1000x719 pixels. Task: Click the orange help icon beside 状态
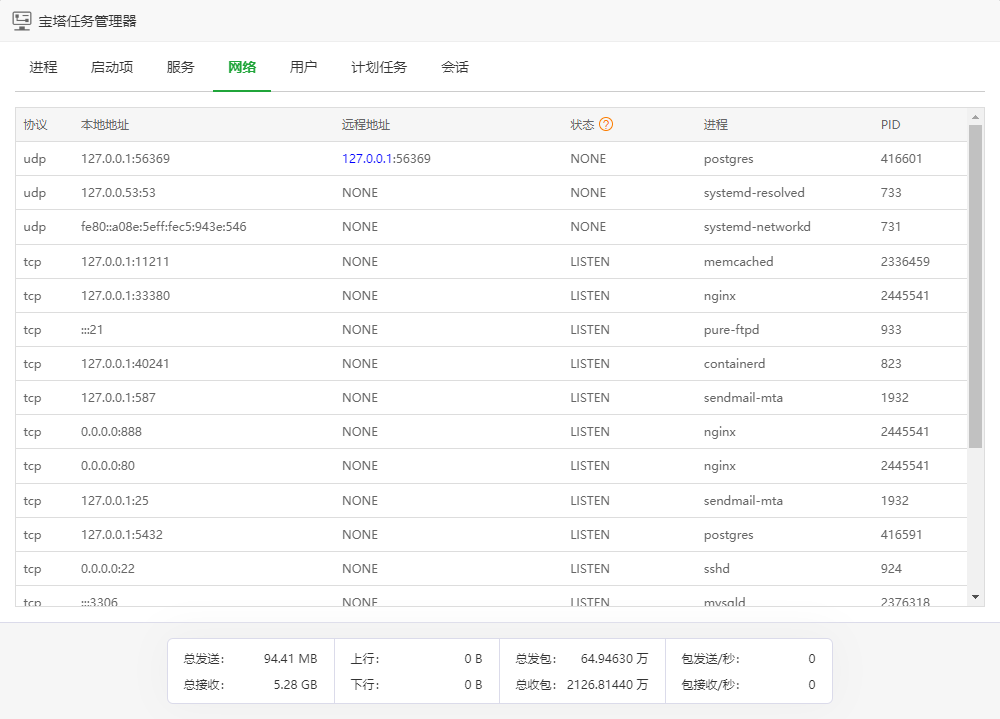point(606,124)
